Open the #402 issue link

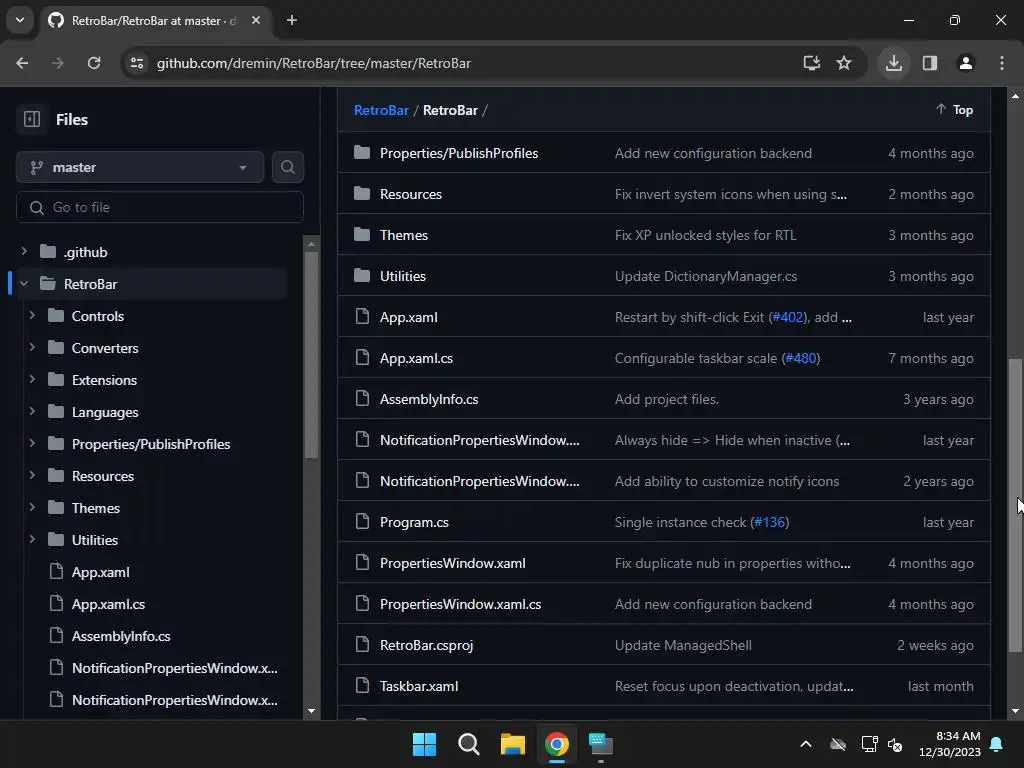[x=788, y=317]
